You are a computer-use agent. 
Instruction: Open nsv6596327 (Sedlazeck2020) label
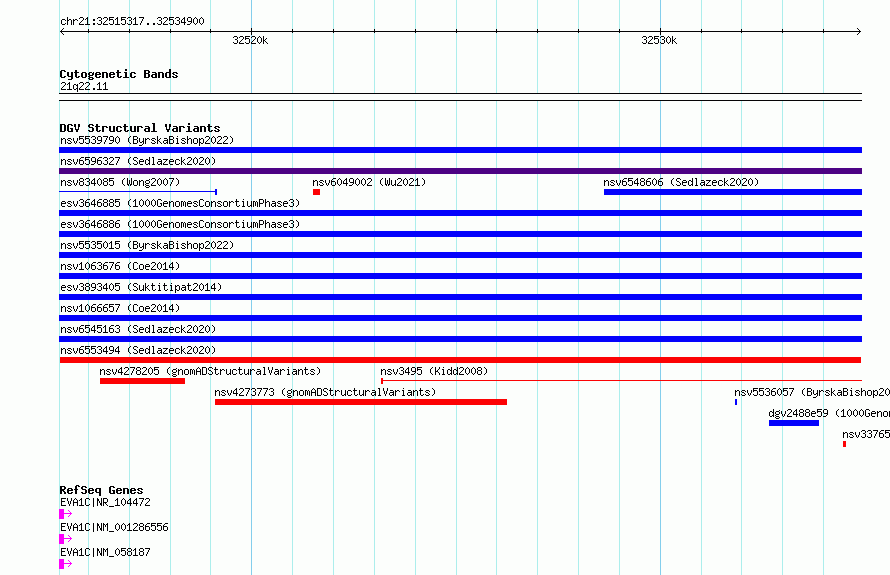coord(138,161)
